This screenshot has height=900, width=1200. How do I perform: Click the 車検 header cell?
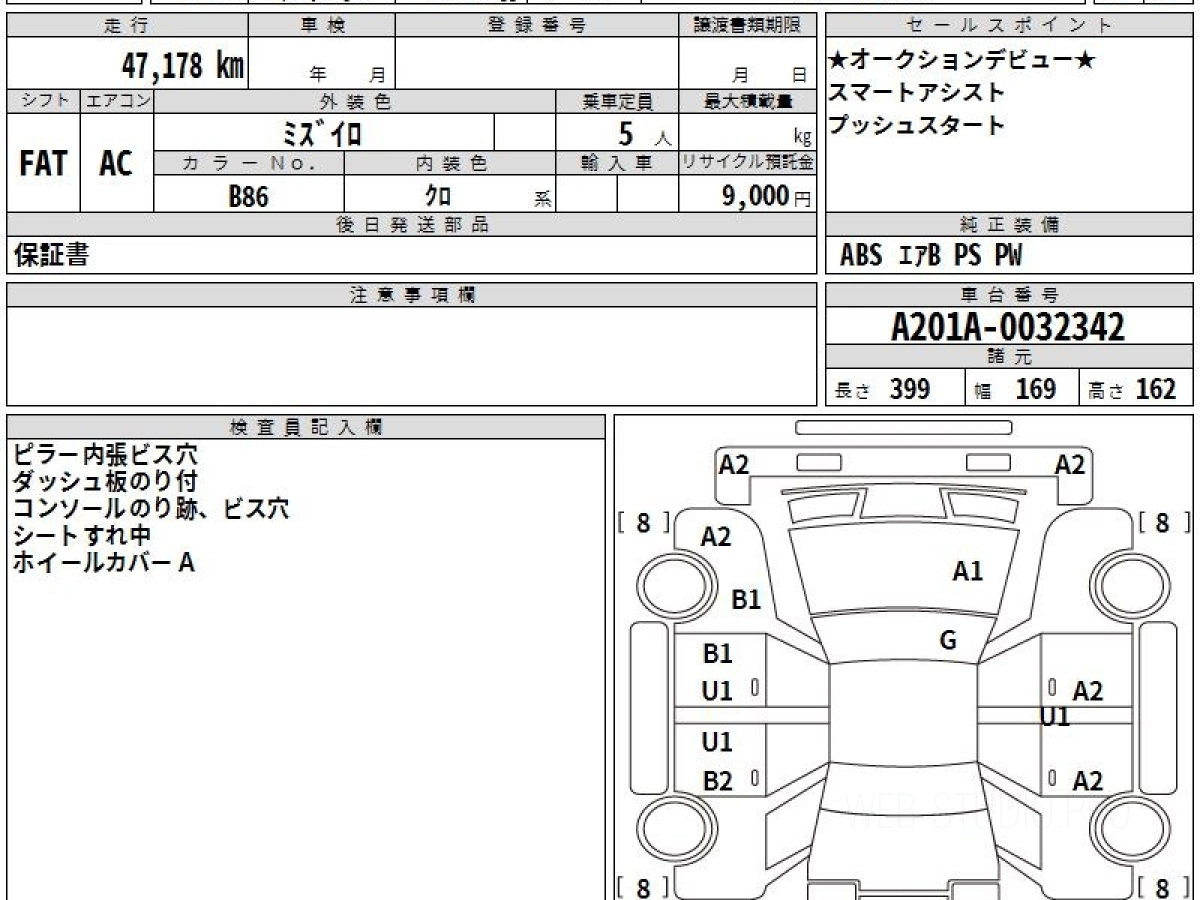(322, 26)
